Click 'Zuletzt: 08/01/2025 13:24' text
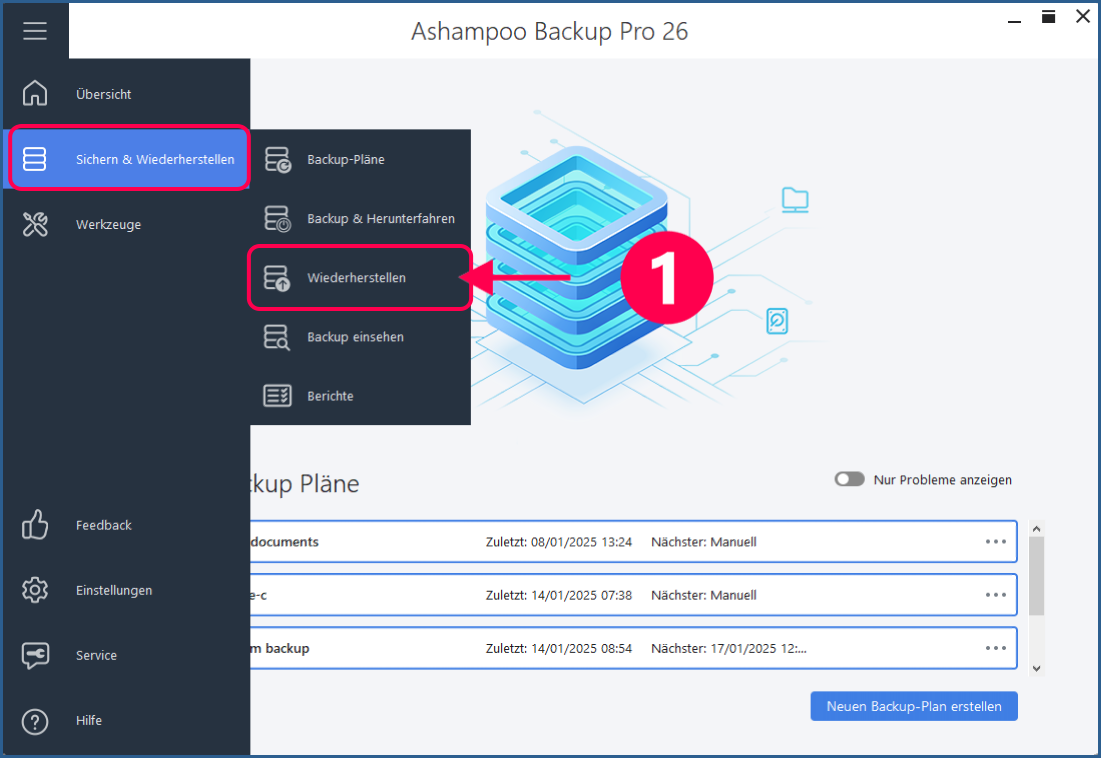This screenshot has width=1101, height=758. 559,542
